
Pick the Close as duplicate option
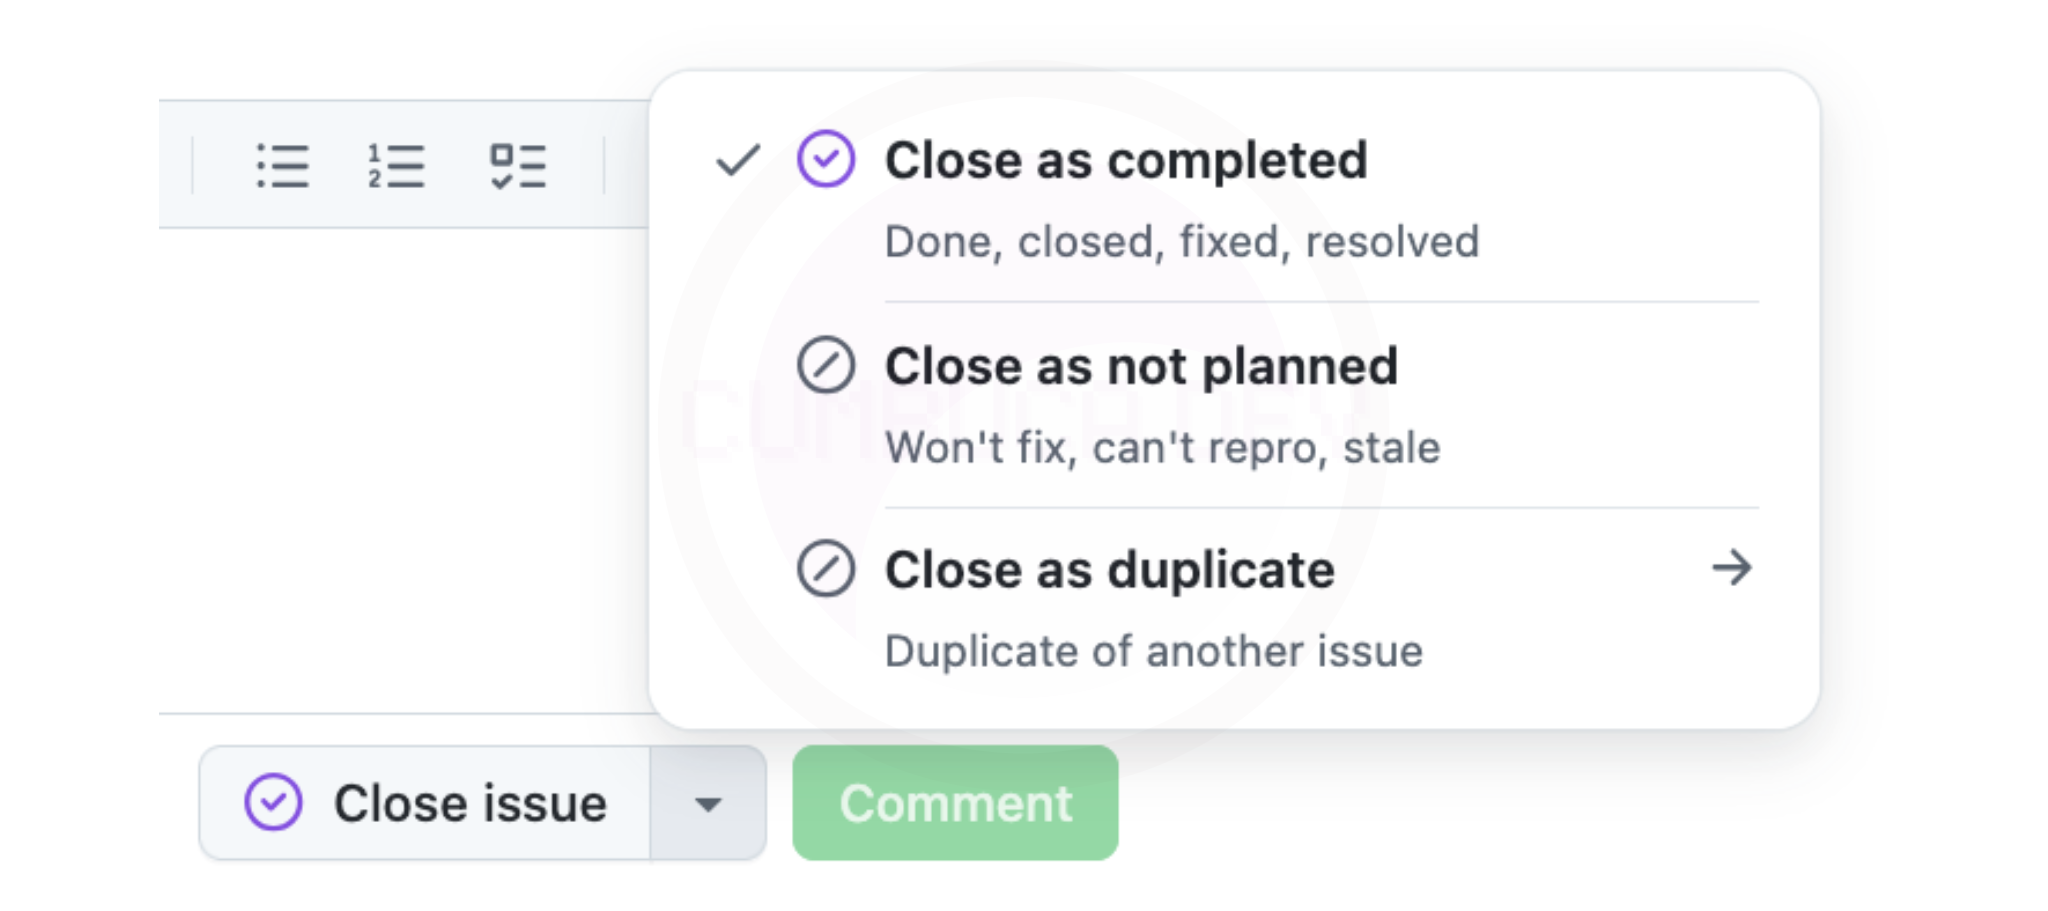pyautogui.click(x=1110, y=570)
